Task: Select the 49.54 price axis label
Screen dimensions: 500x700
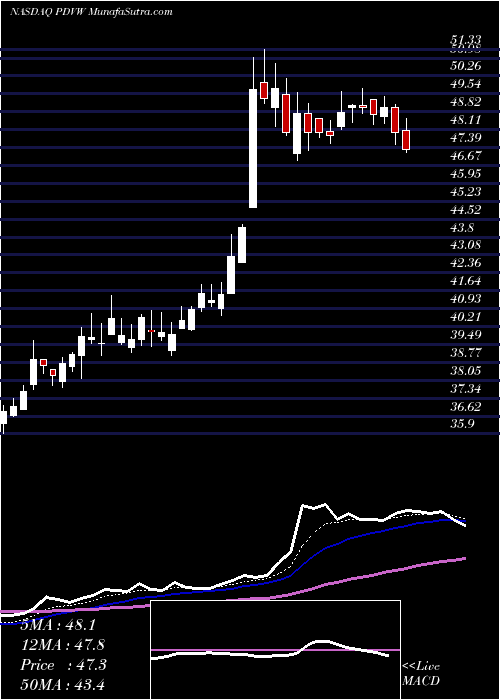Action: click(x=467, y=84)
